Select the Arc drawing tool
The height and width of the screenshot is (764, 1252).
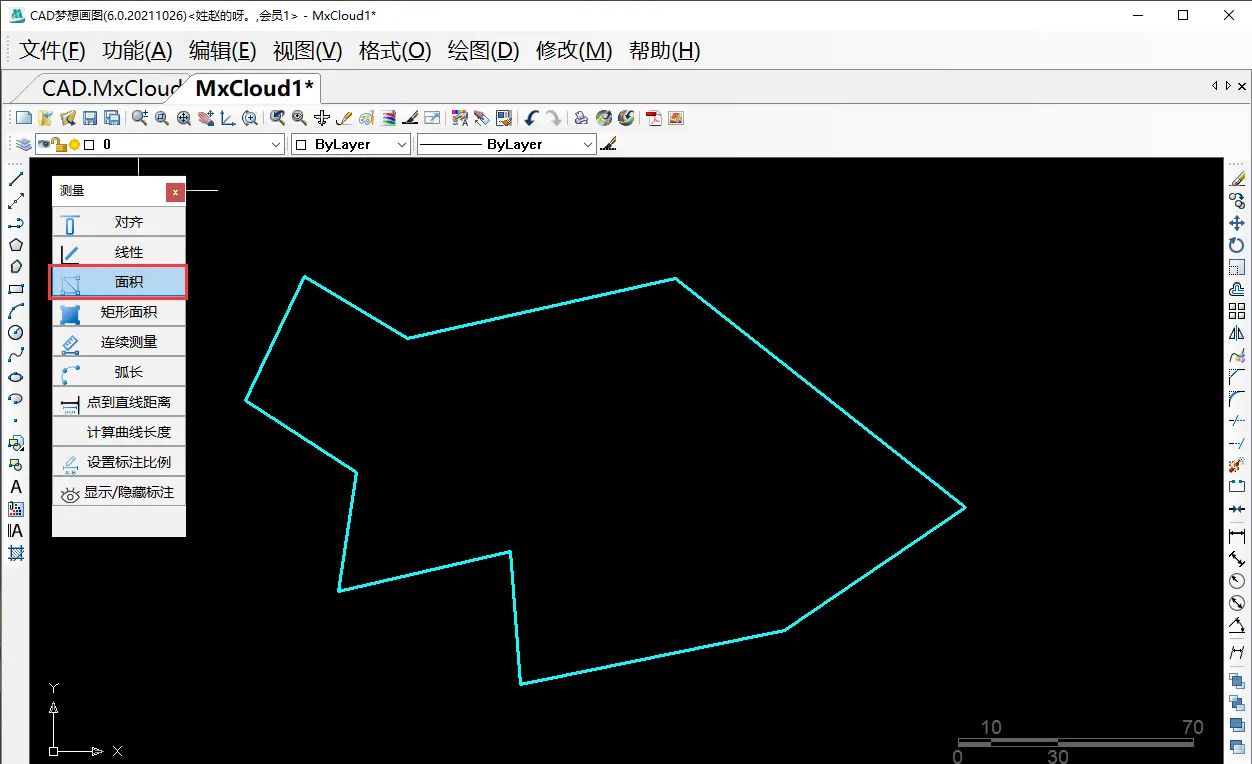click(16, 311)
